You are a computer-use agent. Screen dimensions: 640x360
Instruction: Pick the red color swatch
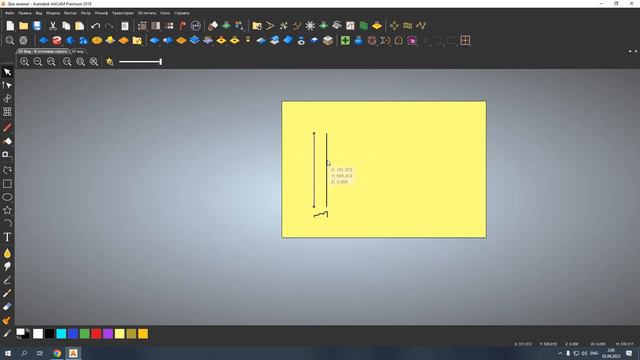point(96,334)
